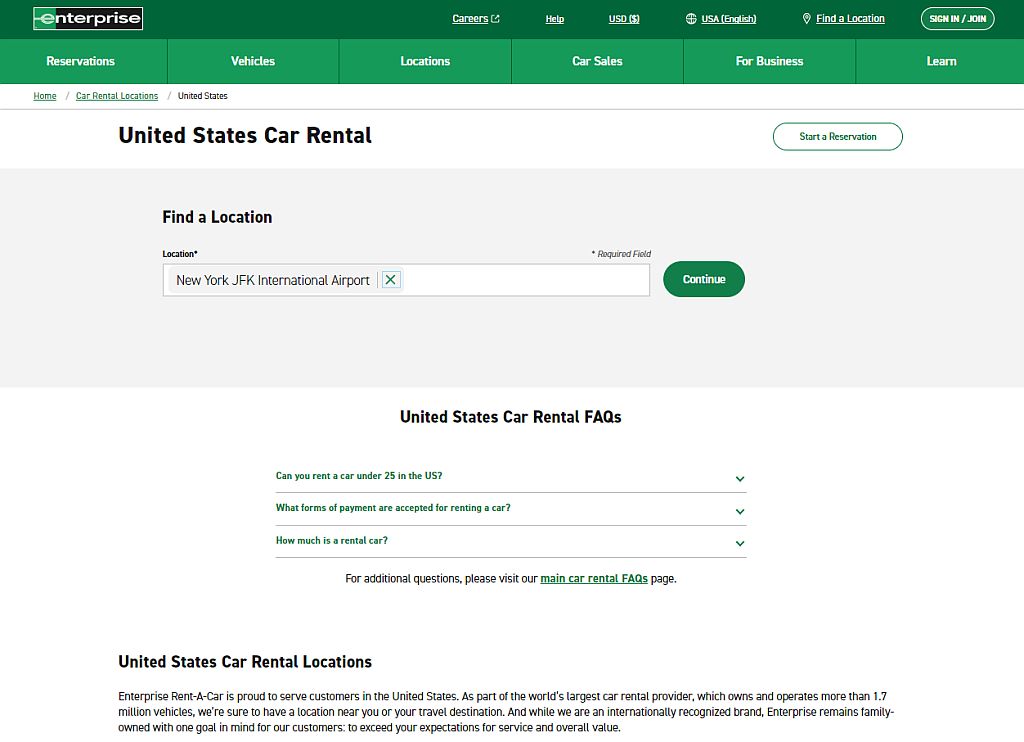The width and height of the screenshot is (1024, 742).
Task: Click the location pin beside Find a Location
Action: coord(806,18)
